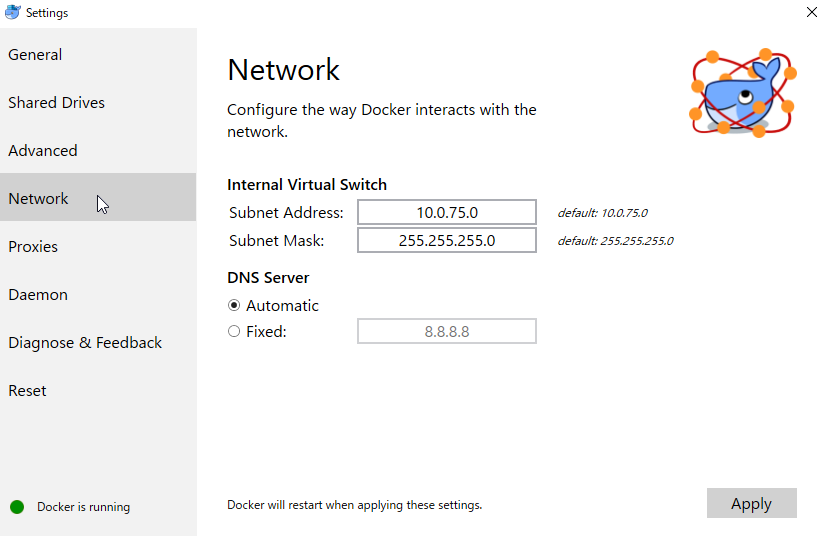Image resolution: width=825 pixels, height=536 pixels.
Task: Click the Docker whale network illustration
Action: pyautogui.click(x=743, y=92)
